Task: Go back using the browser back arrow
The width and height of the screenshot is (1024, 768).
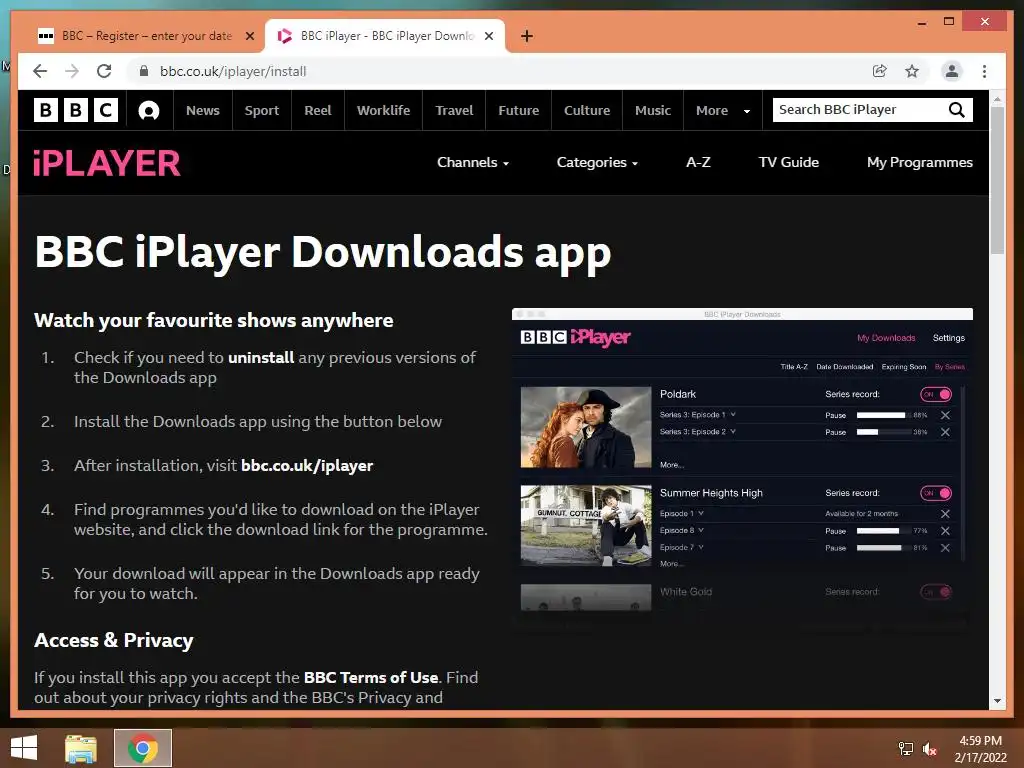Action: click(40, 71)
